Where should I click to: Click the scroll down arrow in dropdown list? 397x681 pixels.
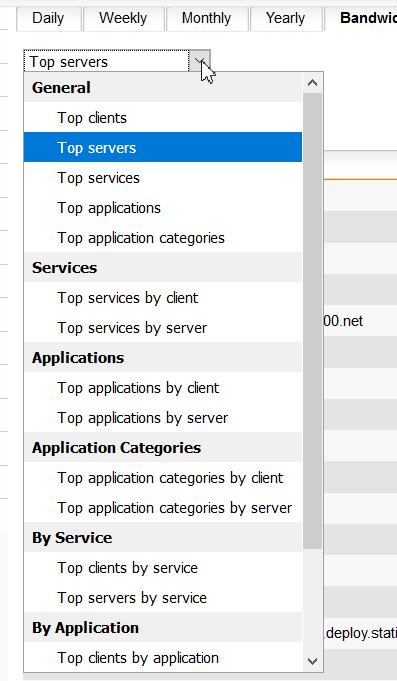(x=312, y=661)
